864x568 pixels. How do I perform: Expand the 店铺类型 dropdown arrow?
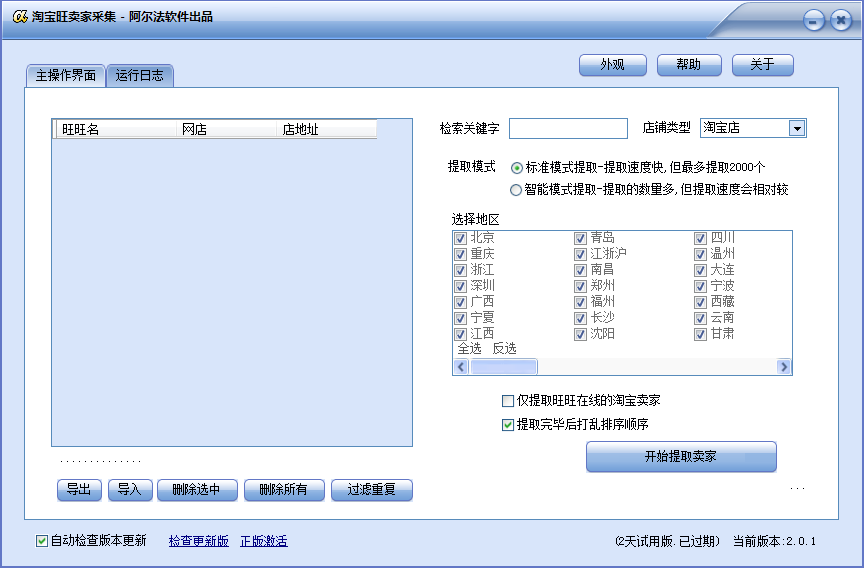pos(796,128)
